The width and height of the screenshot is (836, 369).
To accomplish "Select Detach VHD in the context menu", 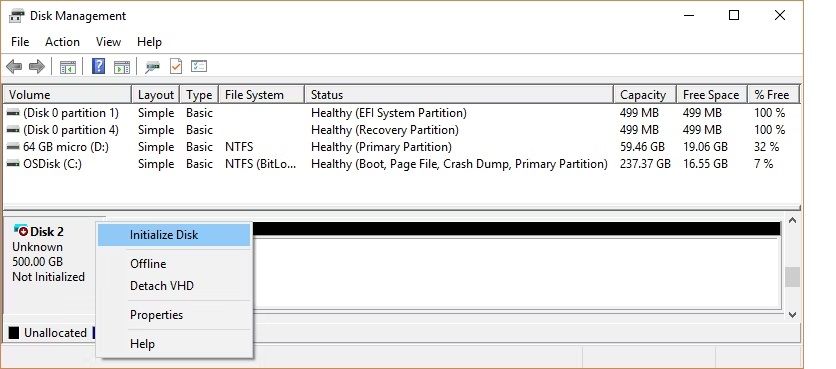I will pyautogui.click(x=174, y=286).
